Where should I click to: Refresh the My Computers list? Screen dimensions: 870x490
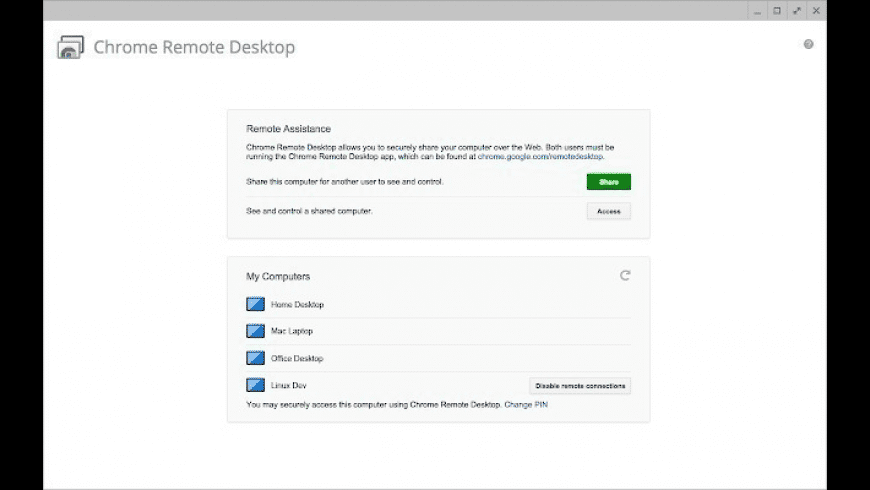(625, 276)
